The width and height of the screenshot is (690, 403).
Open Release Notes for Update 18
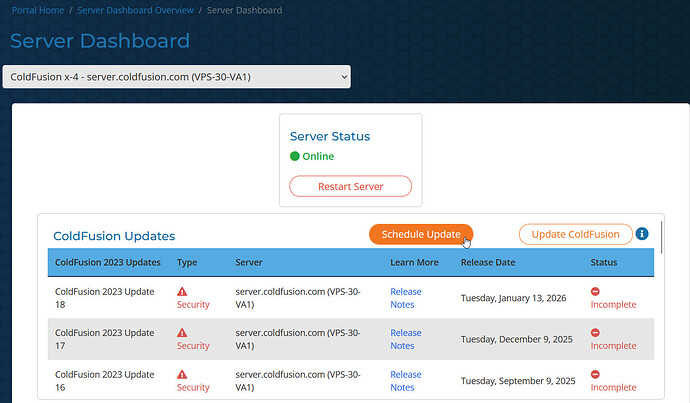pyautogui.click(x=404, y=298)
